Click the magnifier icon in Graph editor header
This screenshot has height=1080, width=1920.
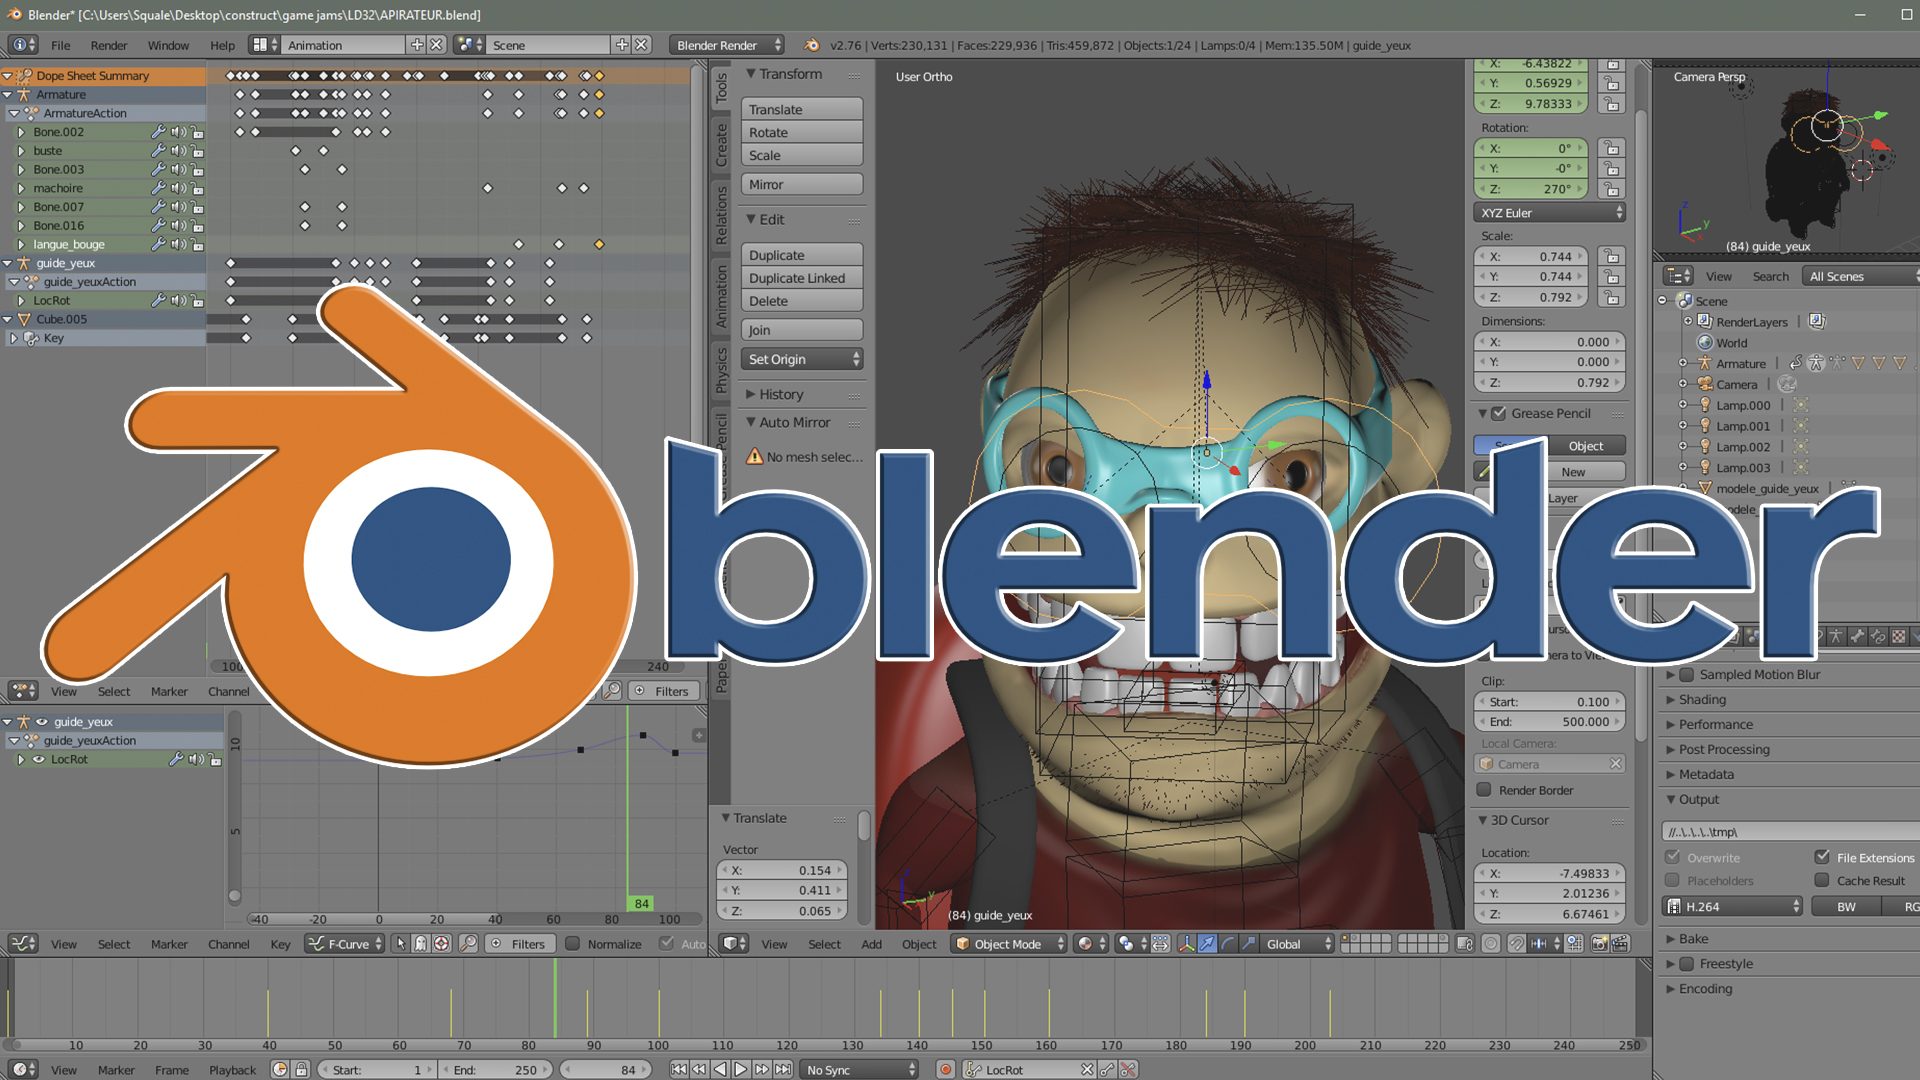point(468,944)
